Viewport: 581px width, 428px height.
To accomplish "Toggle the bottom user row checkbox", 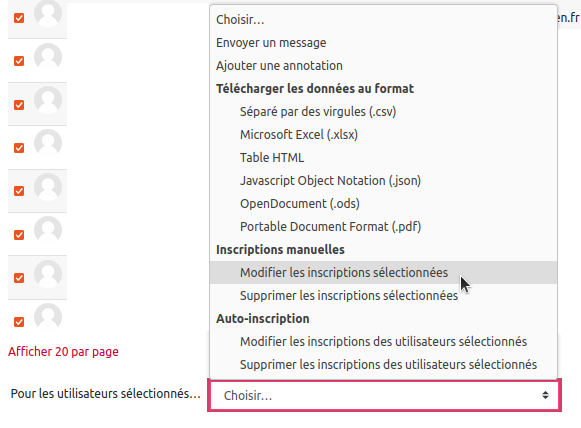I will [19, 322].
